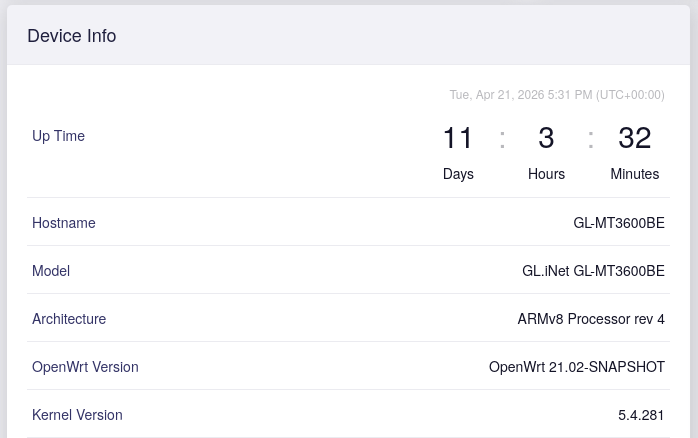This screenshot has height=438, width=698.
Task: Click the Architecture row label
Action: point(69,319)
